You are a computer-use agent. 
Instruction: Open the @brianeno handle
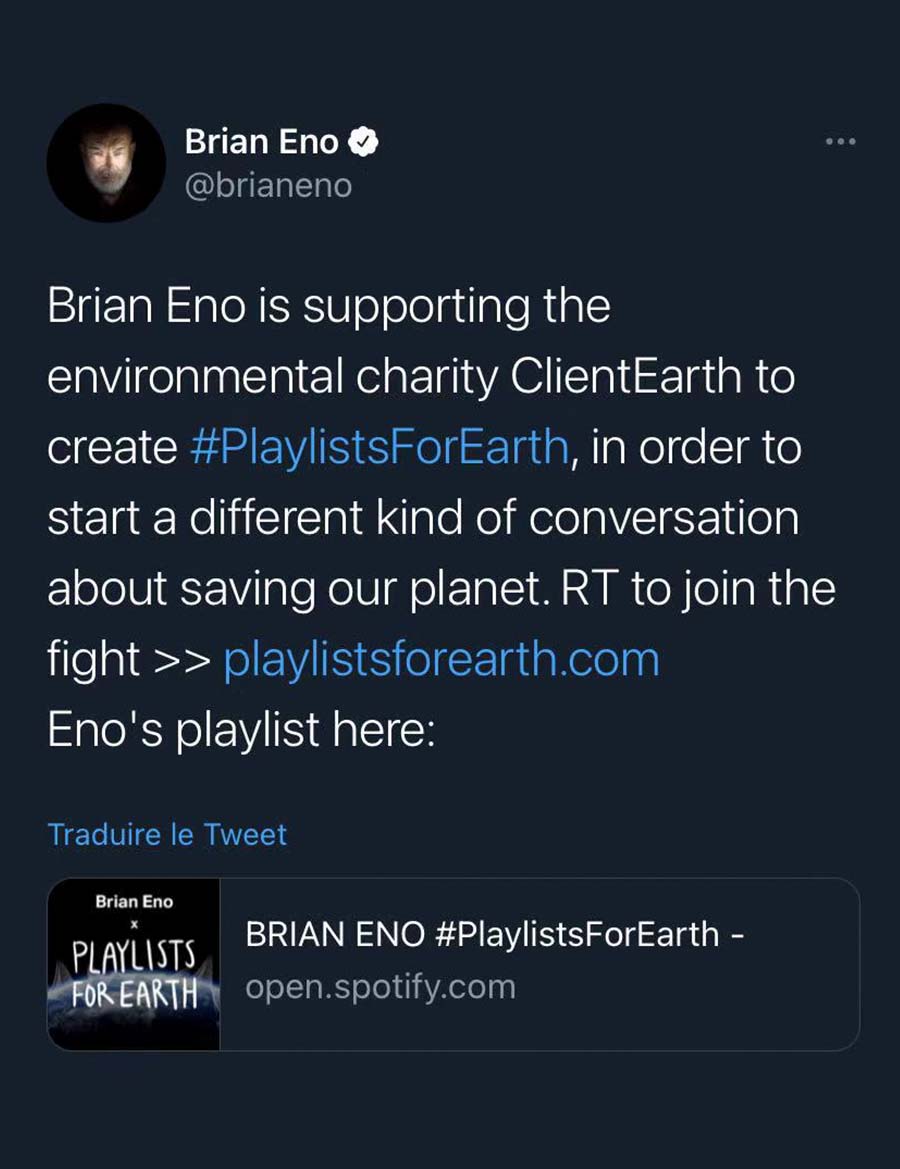pyautogui.click(x=268, y=186)
